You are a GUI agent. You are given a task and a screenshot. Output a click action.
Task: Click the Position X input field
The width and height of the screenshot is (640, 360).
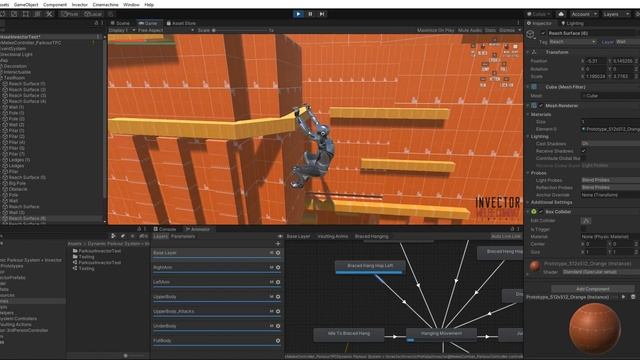point(597,61)
